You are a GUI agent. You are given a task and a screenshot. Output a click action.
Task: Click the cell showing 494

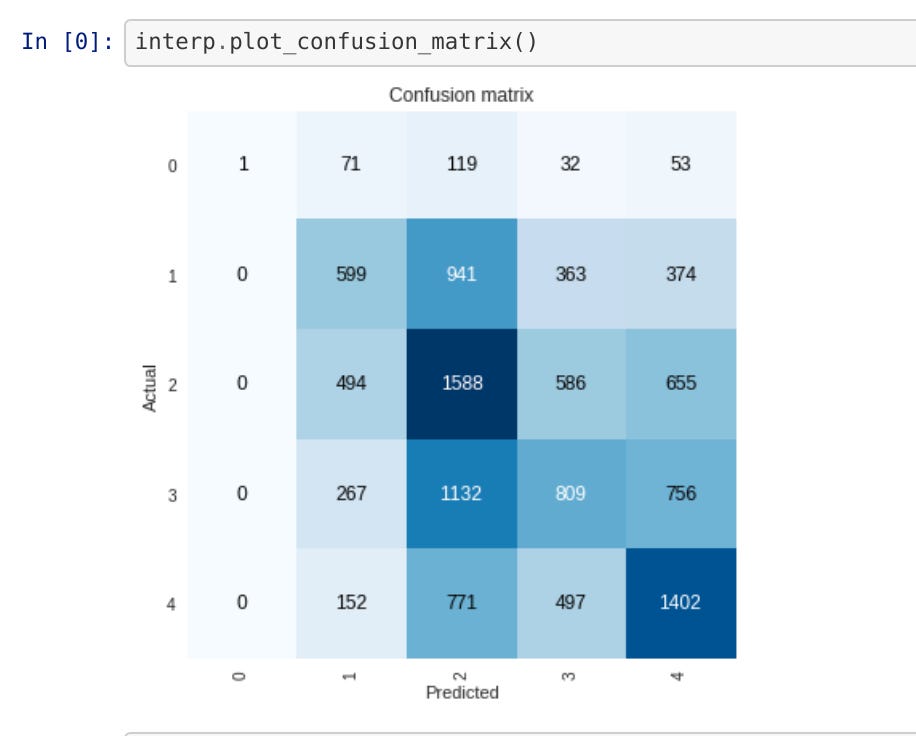point(352,384)
